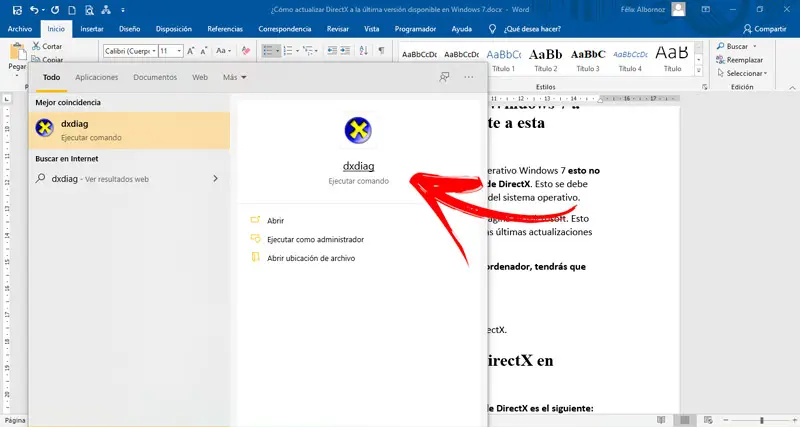Increase font size with the larger A icon

pyautogui.click(x=190, y=51)
